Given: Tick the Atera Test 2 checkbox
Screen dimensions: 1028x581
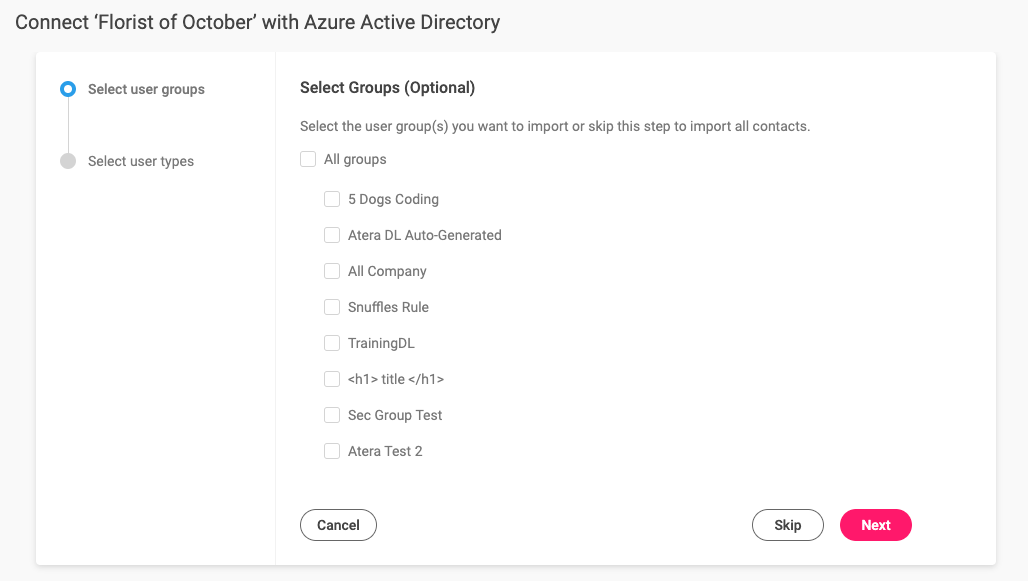Looking at the screenshot, I should pos(332,452).
